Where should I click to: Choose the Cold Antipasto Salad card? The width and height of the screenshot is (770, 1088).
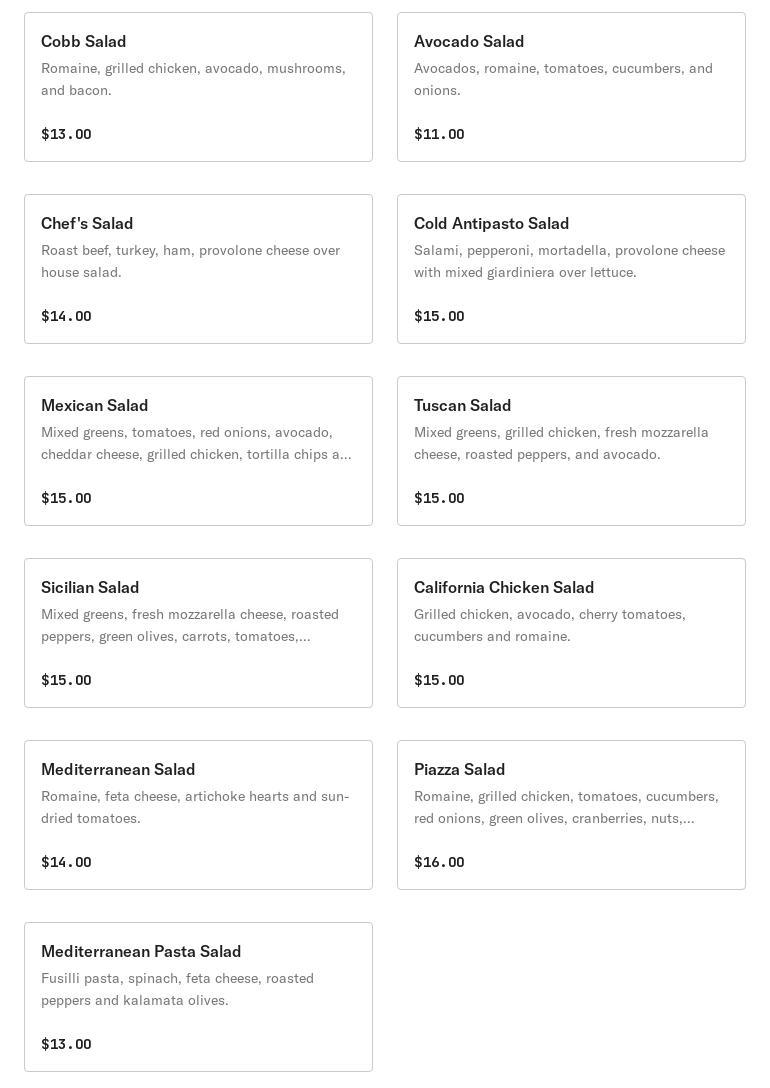[x=571, y=269]
